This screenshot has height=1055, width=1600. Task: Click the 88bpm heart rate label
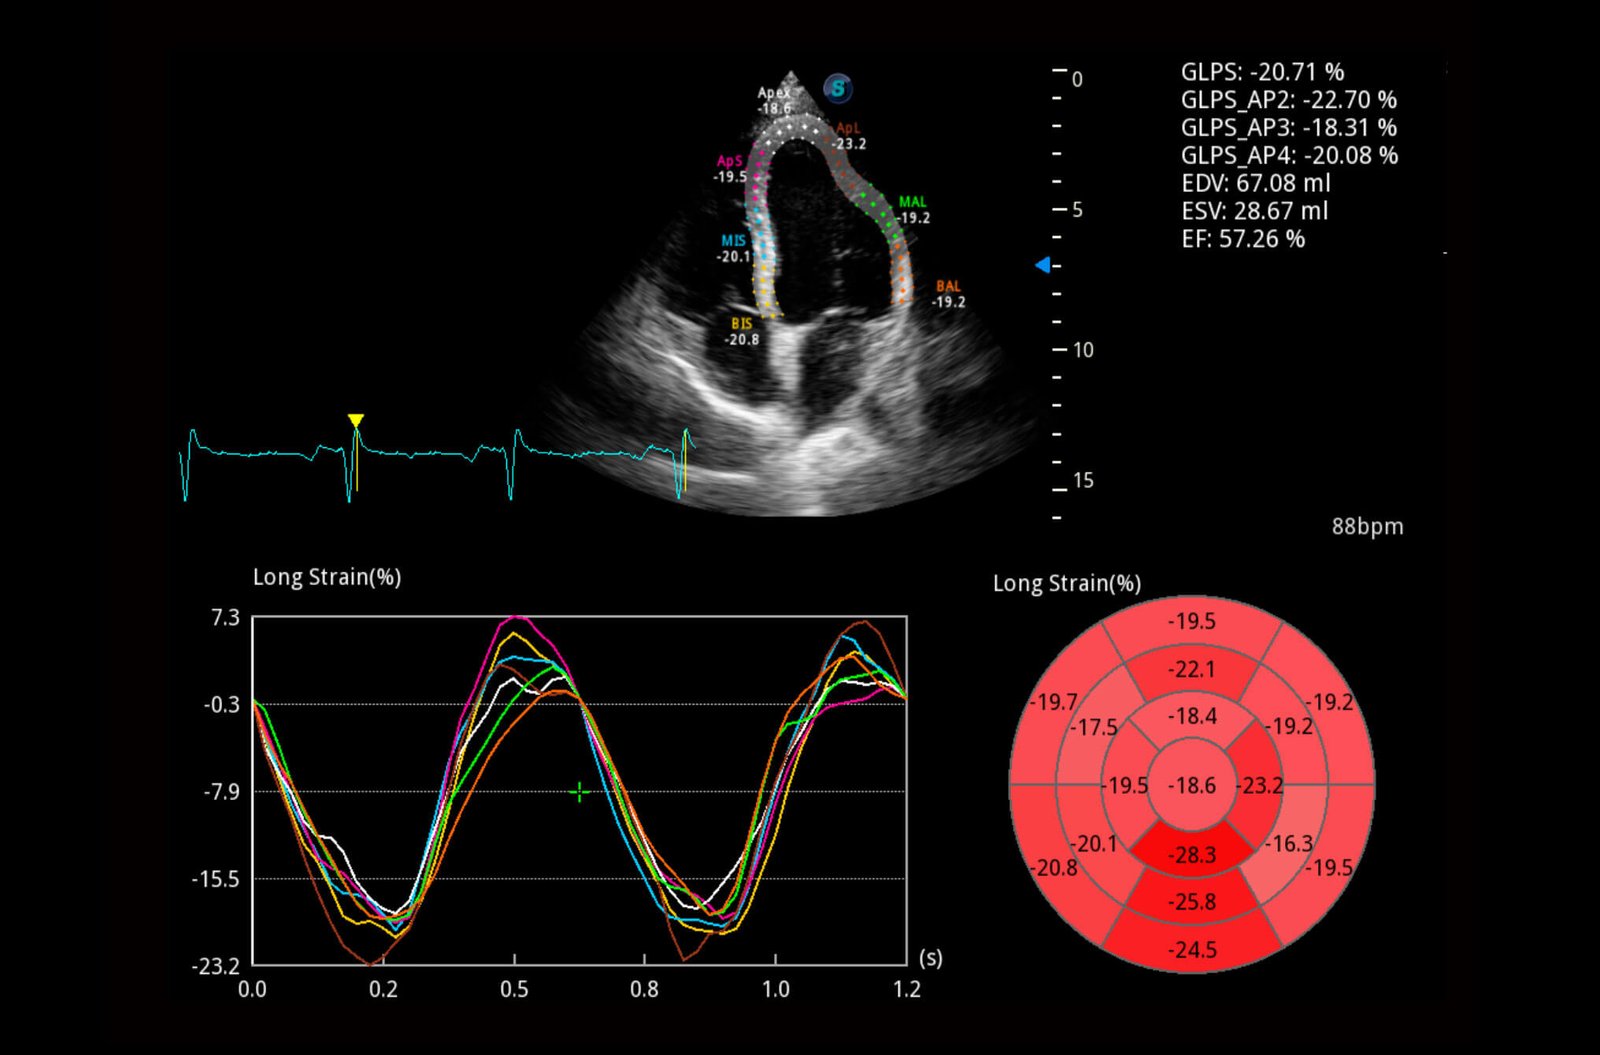click(1367, 527)
